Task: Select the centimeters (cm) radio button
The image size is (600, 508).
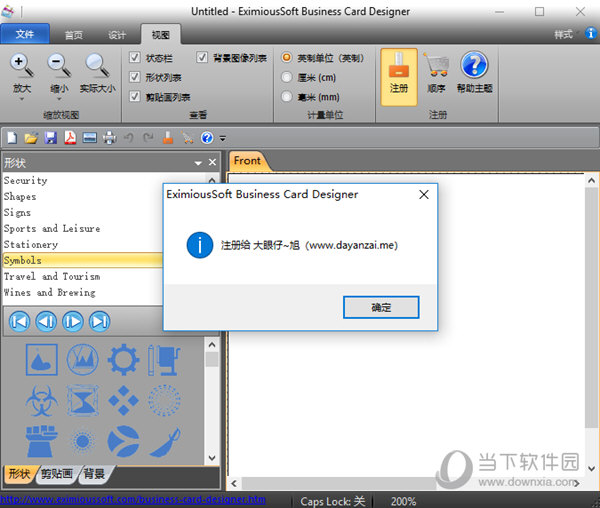Action: pos(286,77)
